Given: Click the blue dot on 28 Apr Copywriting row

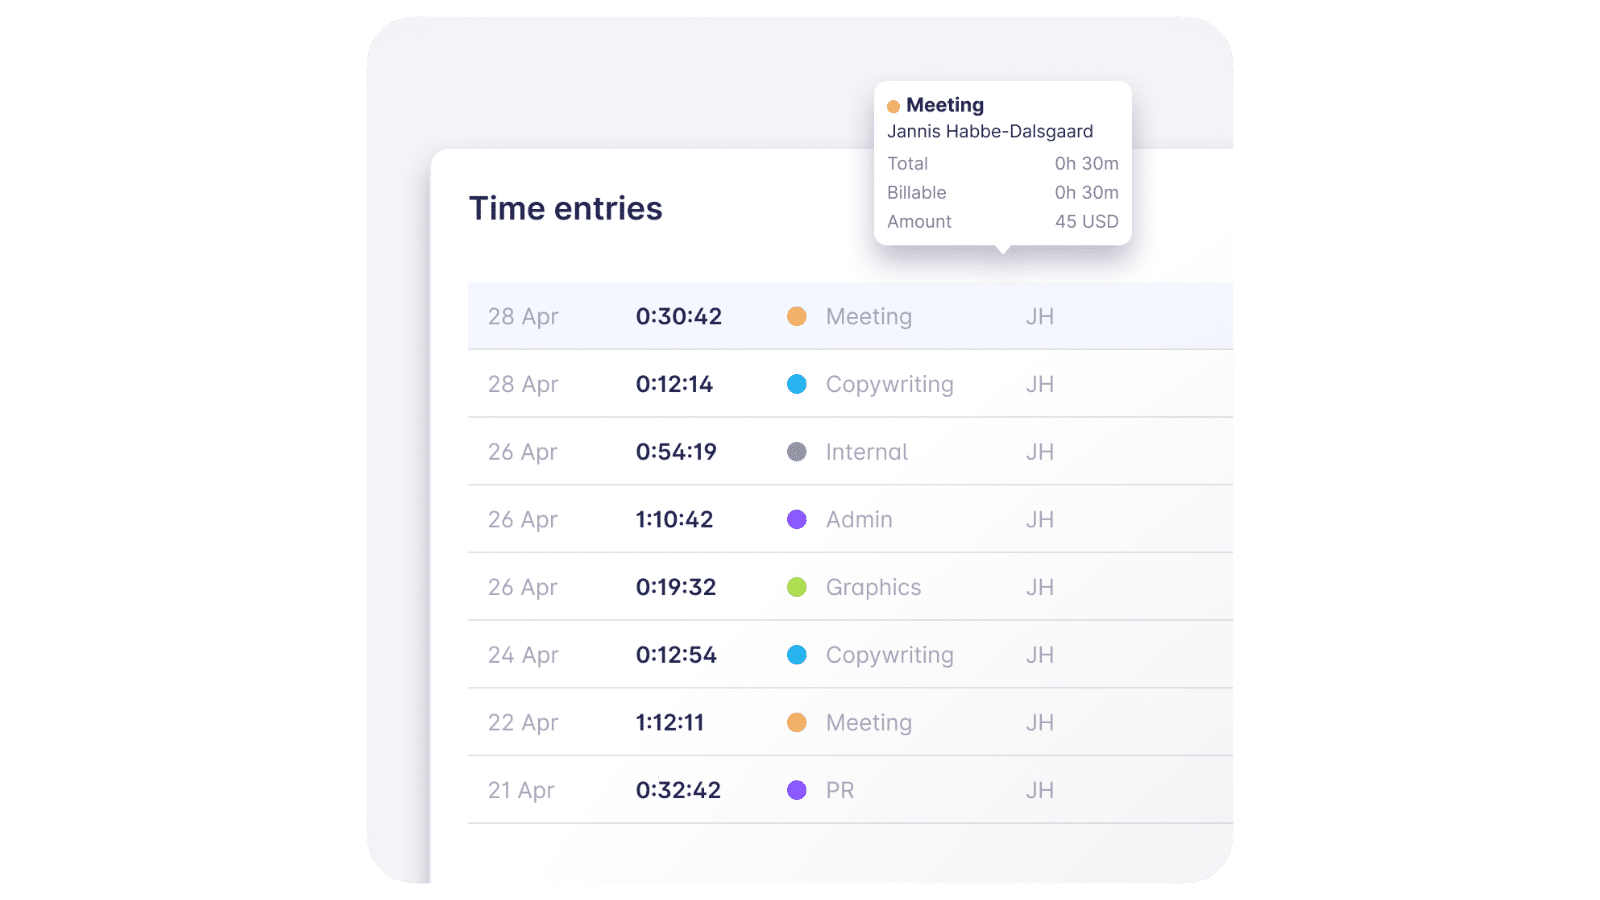Looking at the screenshot, I should tap(797, 384).
